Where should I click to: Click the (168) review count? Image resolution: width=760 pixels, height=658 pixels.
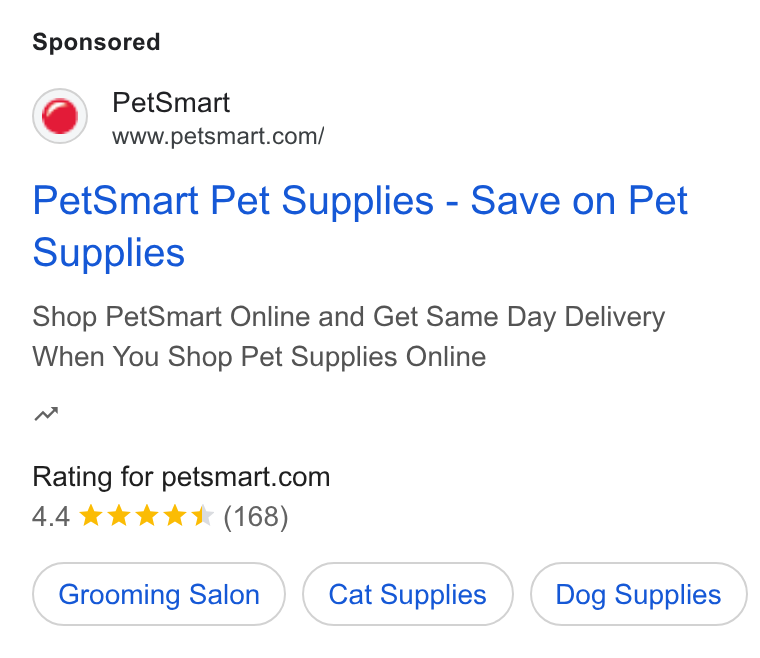click(256, 517)
